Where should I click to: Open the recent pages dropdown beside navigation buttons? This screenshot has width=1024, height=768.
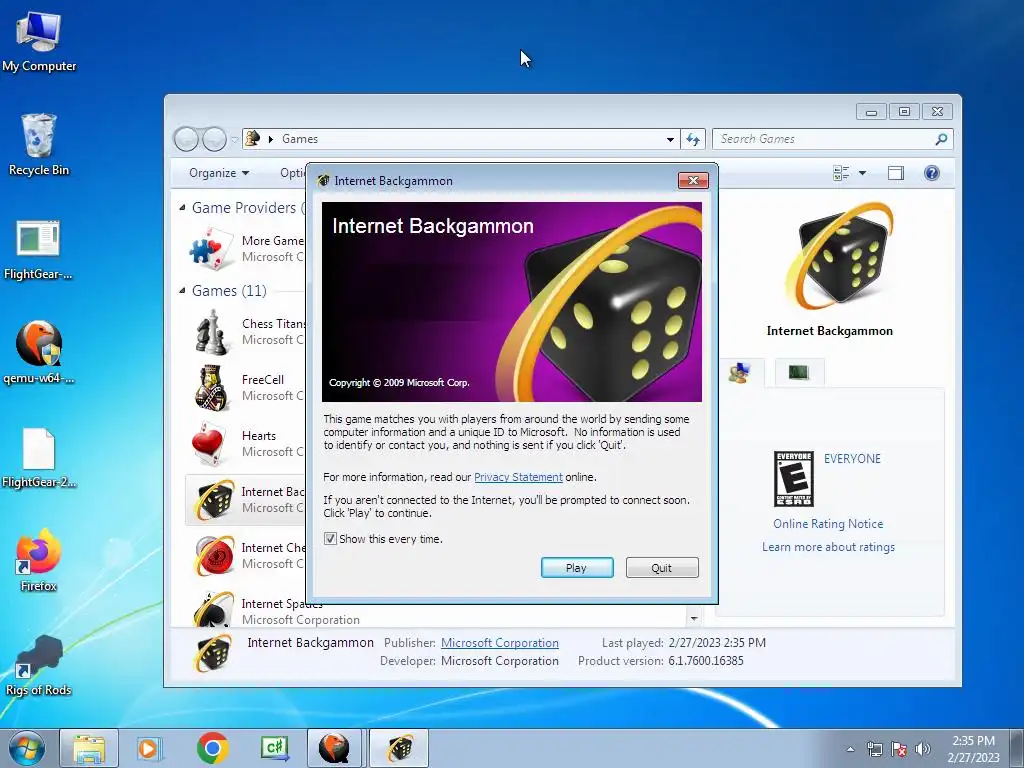coord(234,140)
